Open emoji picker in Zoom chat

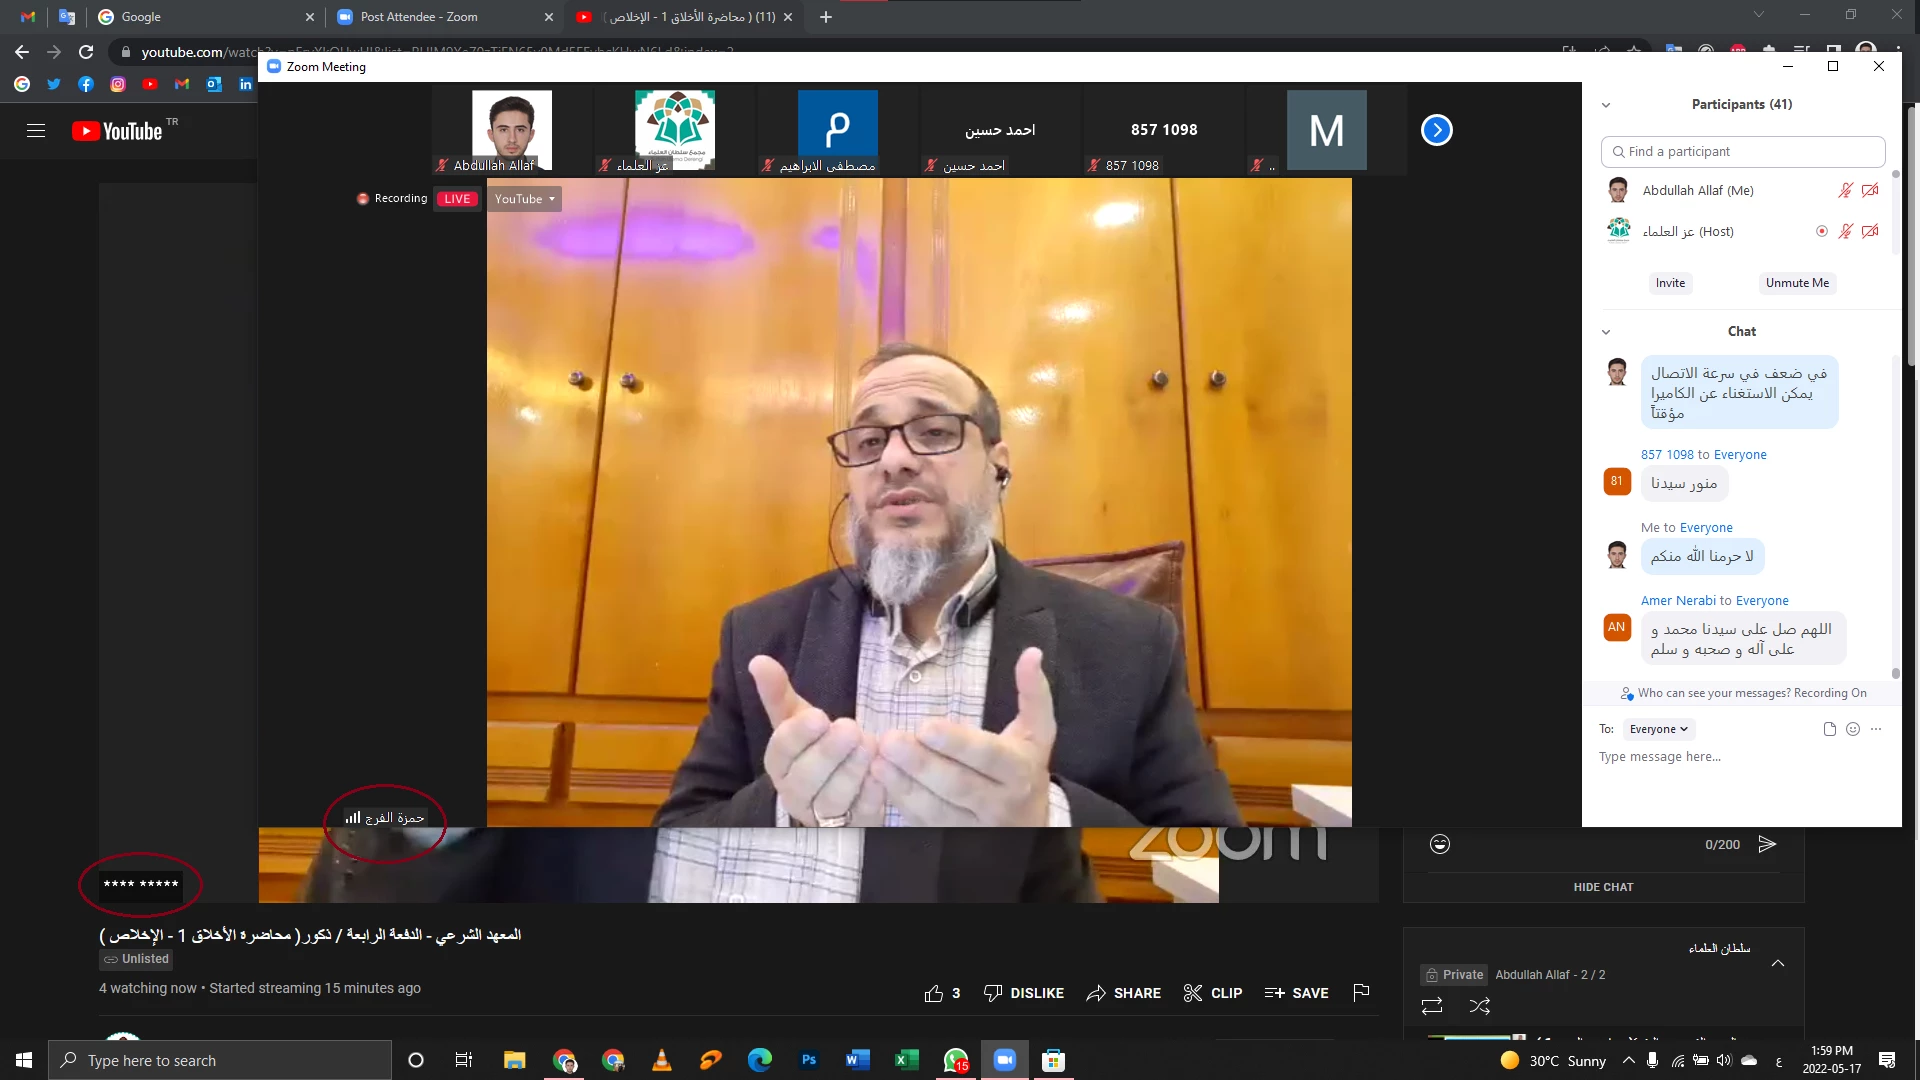click(x=1853, y=729)
